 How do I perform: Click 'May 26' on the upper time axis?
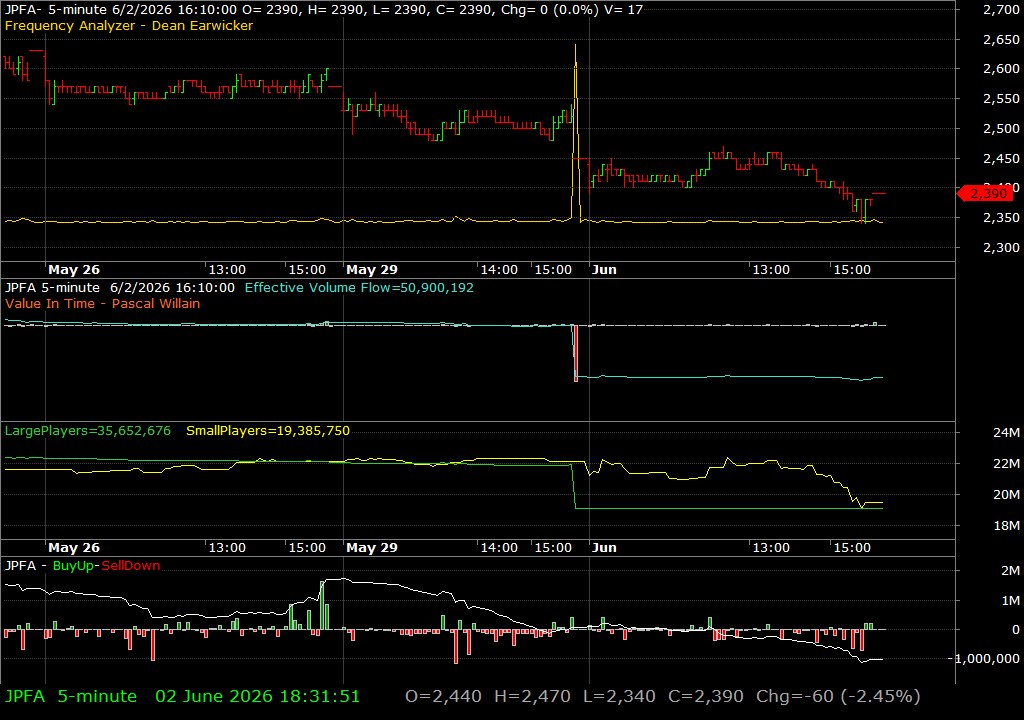pos(74,269)
